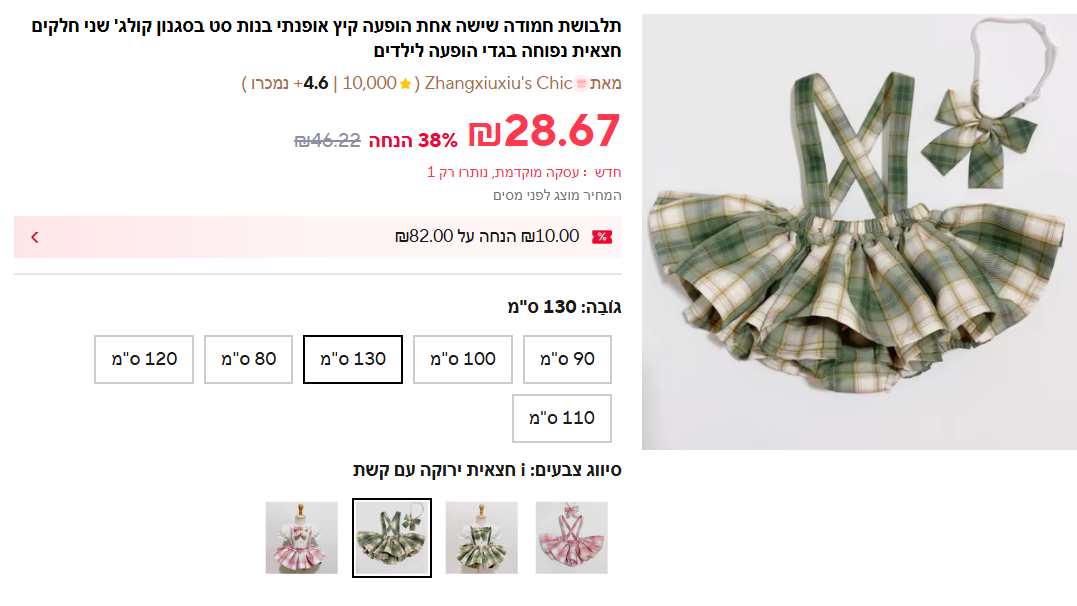Click the ₪28.67 sale price
The height and width of the screenshot is (606, 1077).
point(545,131)
